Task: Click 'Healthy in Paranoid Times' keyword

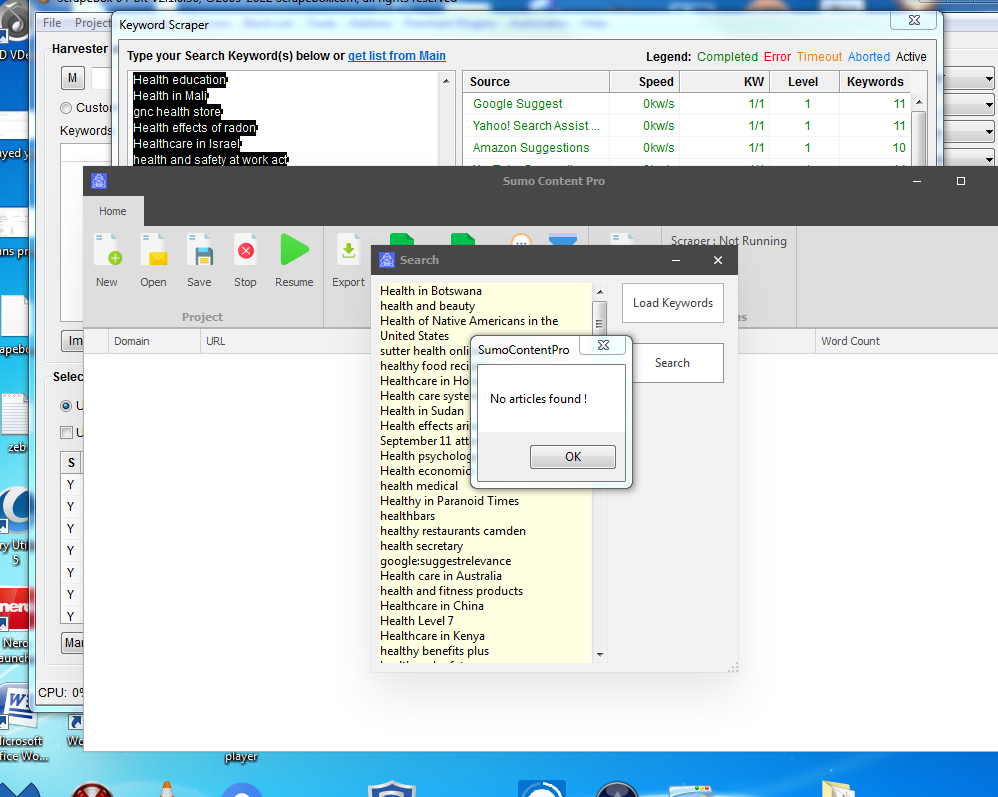Action: (449, 501)
